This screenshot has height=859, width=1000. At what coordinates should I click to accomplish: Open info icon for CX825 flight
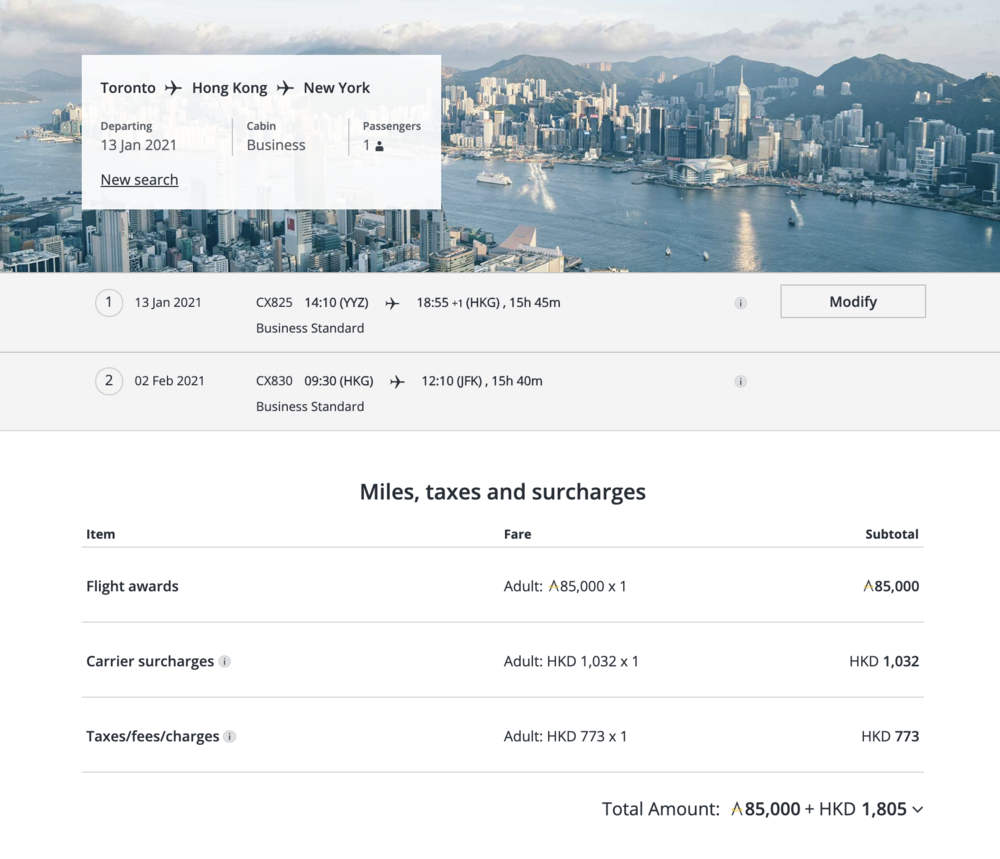coord(740,303)
